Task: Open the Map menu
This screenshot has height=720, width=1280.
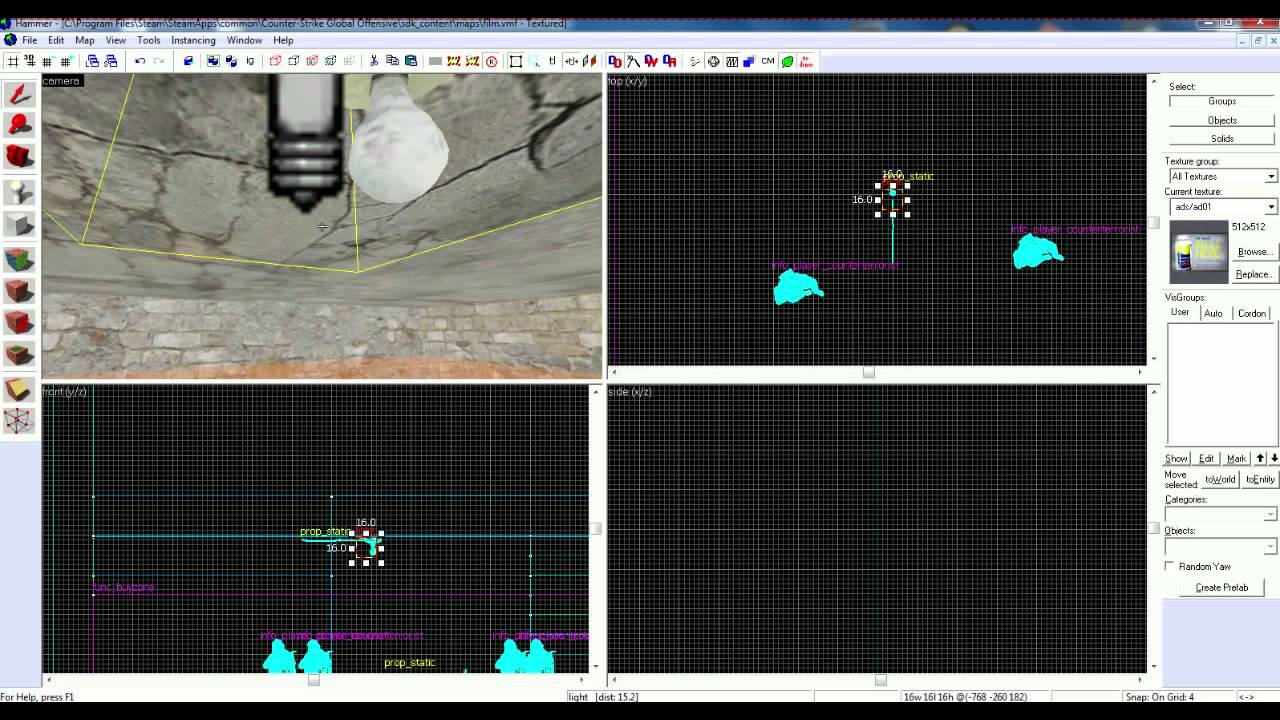Action: coord(85,40)
